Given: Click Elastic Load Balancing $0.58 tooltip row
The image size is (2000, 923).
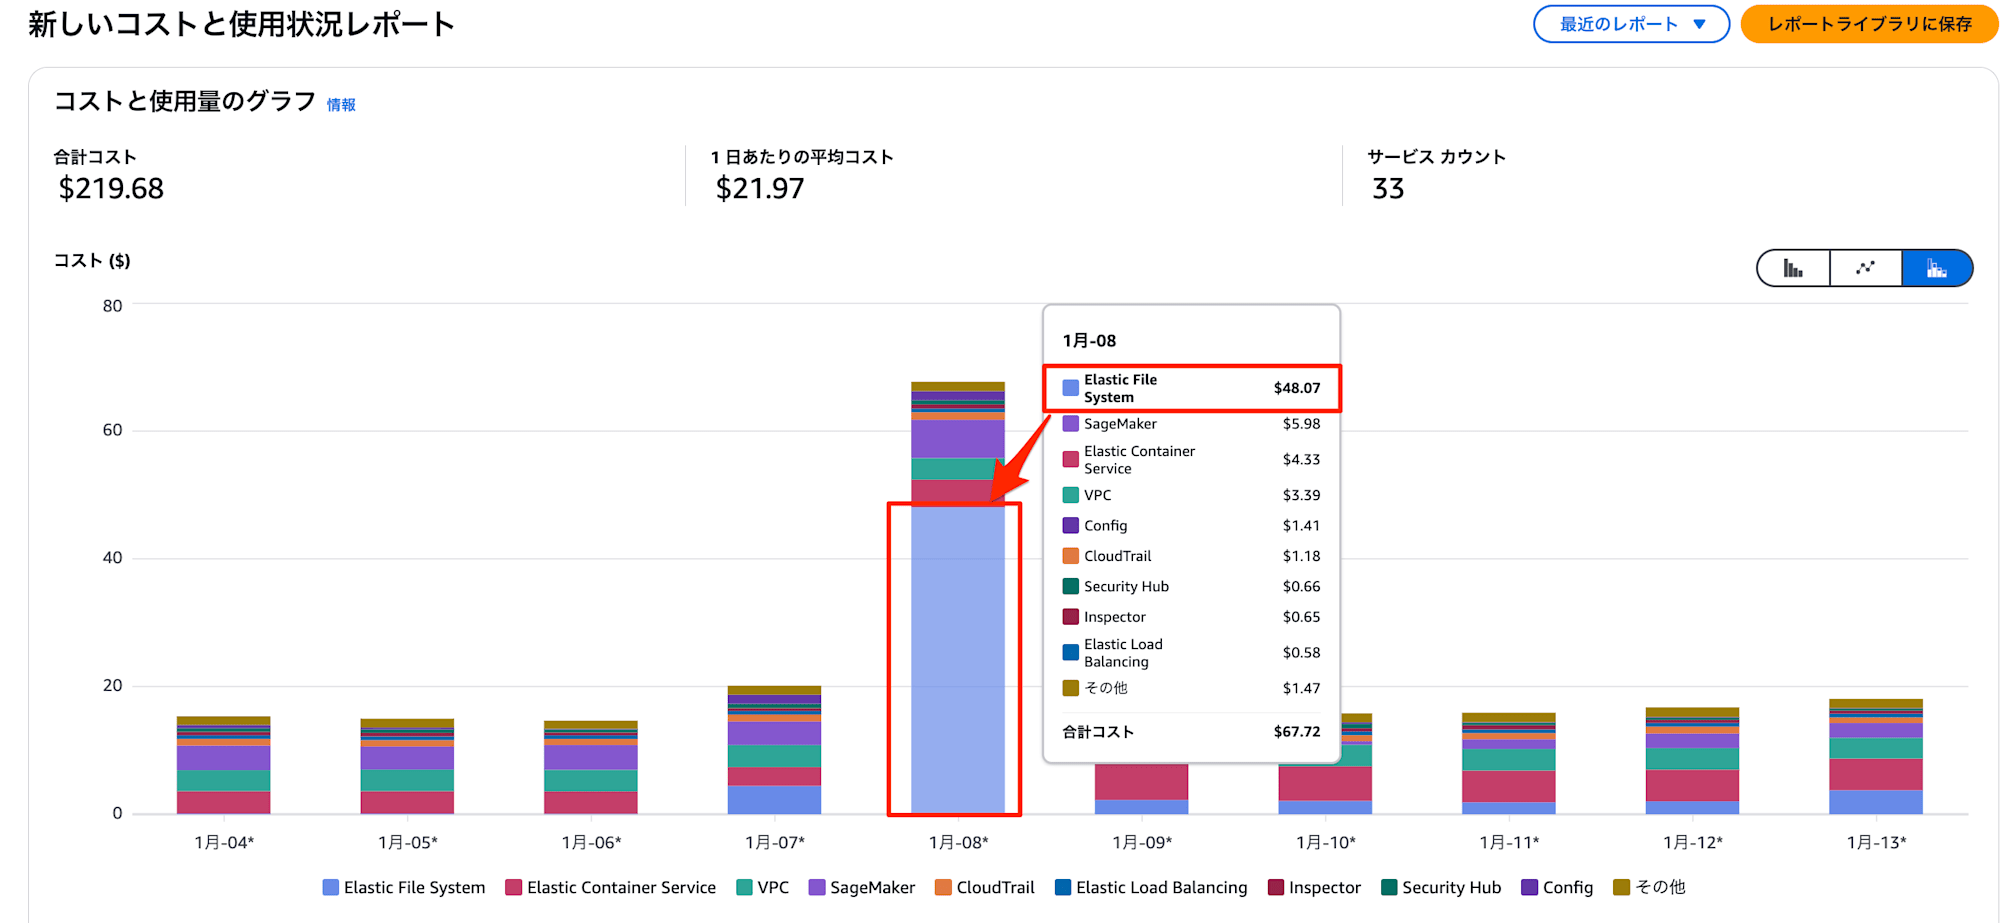Looking at the screenshot, I should coord(1191,653).
